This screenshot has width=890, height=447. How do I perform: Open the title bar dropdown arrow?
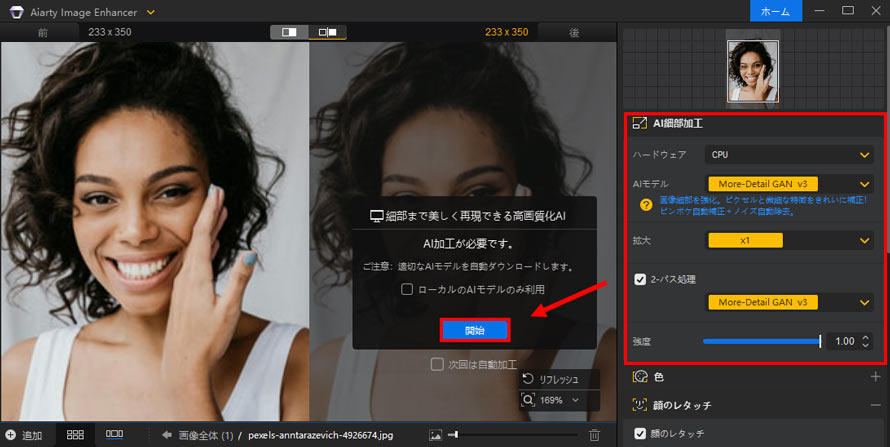(x=151, y=12)
